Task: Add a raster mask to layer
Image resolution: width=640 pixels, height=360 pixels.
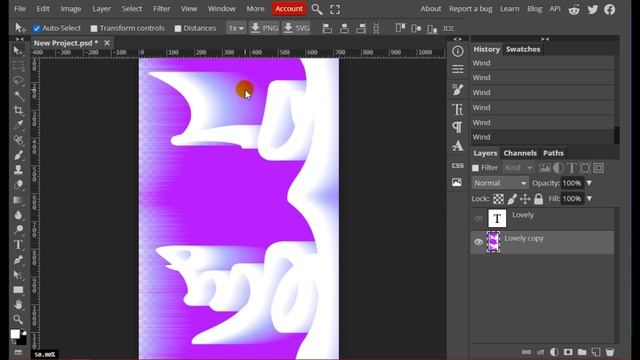Action: [x=568, y=352]
